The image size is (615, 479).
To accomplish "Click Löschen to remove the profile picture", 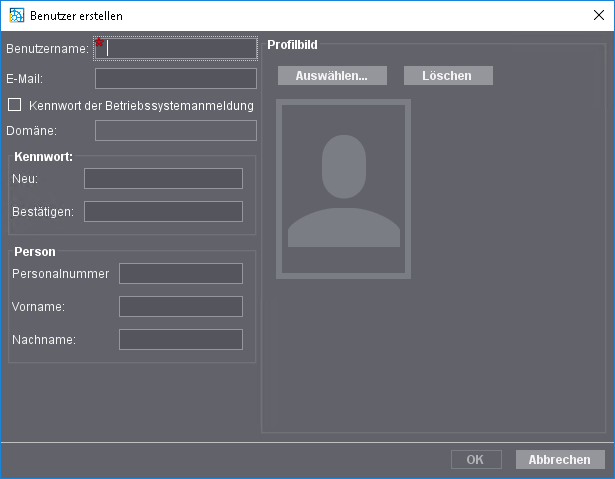I will pyautogui.click(x=447, y=76).
